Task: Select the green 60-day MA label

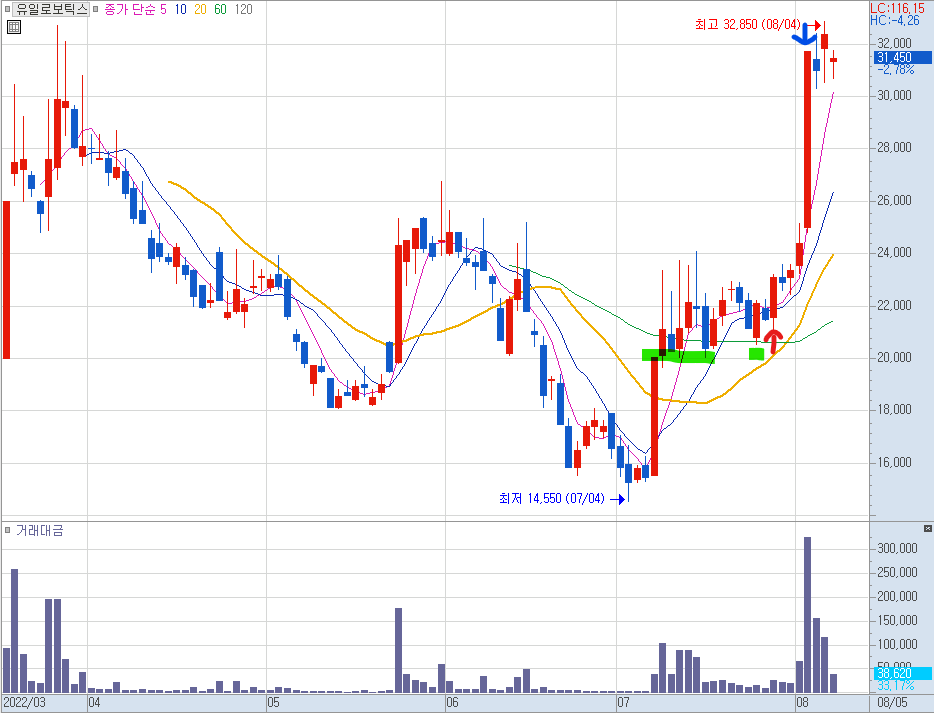Action: coord(220,9)
